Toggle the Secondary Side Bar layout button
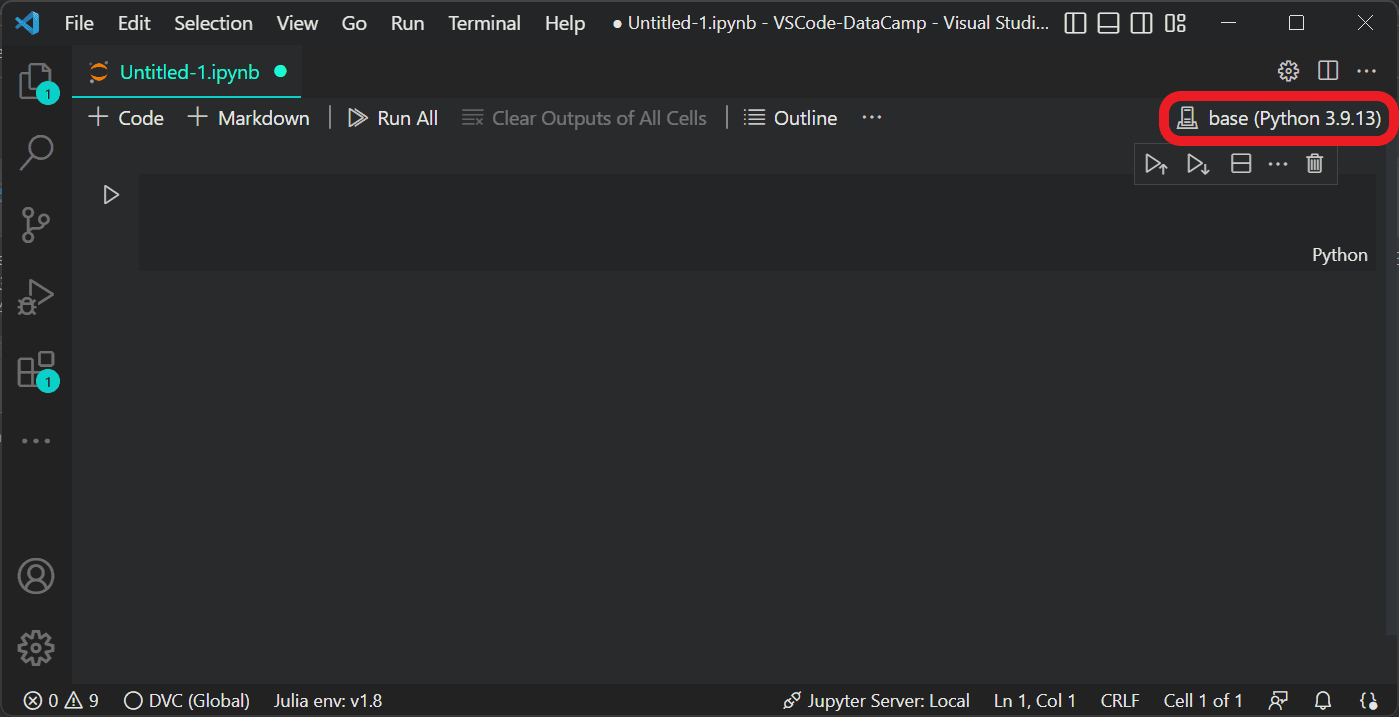 pos(1141,23)
